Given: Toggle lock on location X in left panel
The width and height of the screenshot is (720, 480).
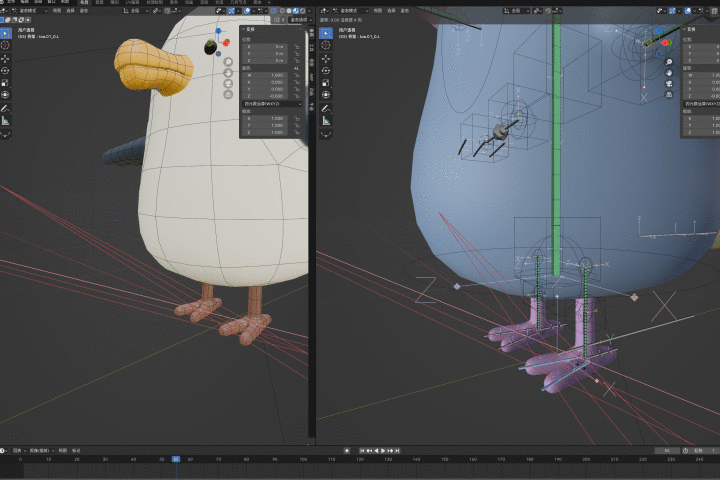Looking at the screenshot, I should [x=297, y=47].
